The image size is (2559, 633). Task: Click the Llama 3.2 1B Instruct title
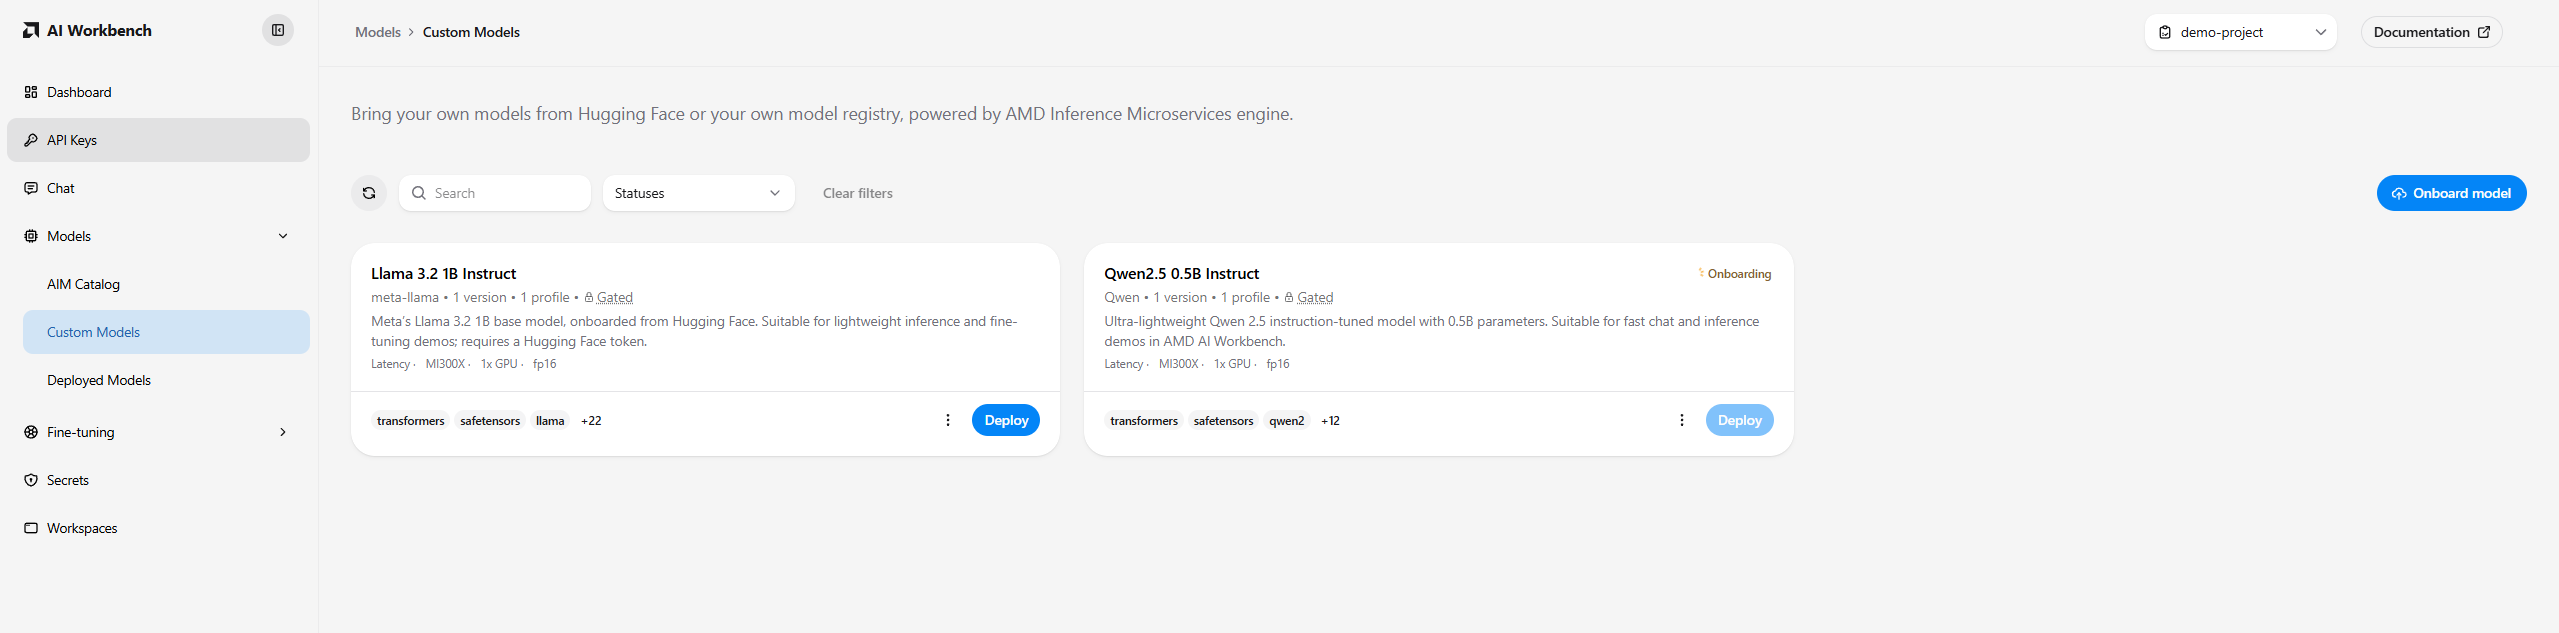(x=444, y=274)
